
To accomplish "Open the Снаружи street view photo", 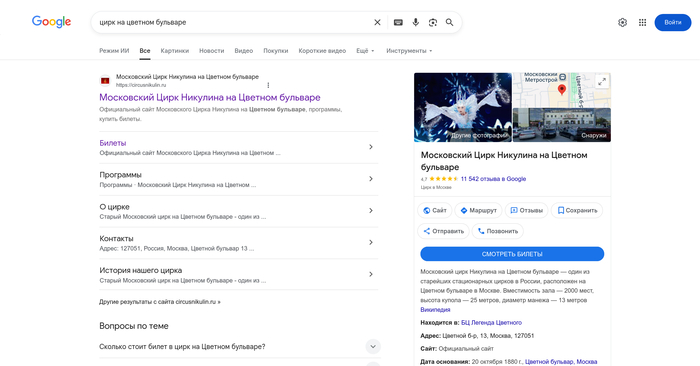I will (x=562, y=125).
